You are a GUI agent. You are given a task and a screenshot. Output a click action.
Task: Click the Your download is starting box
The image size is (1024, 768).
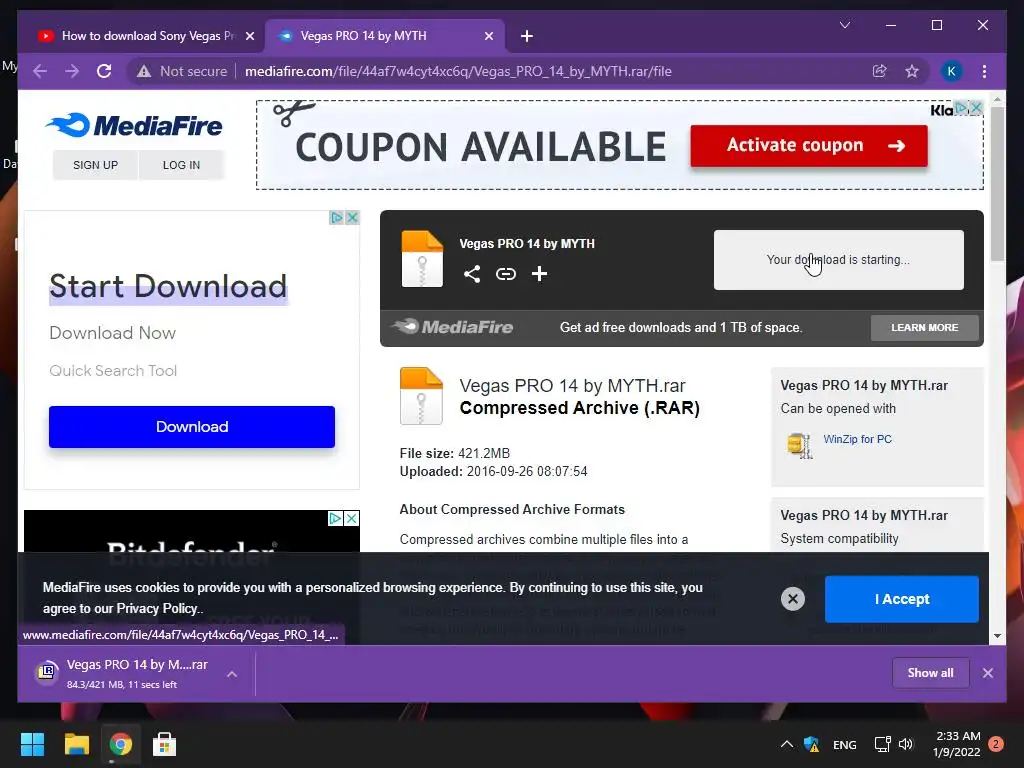point(839,260)
